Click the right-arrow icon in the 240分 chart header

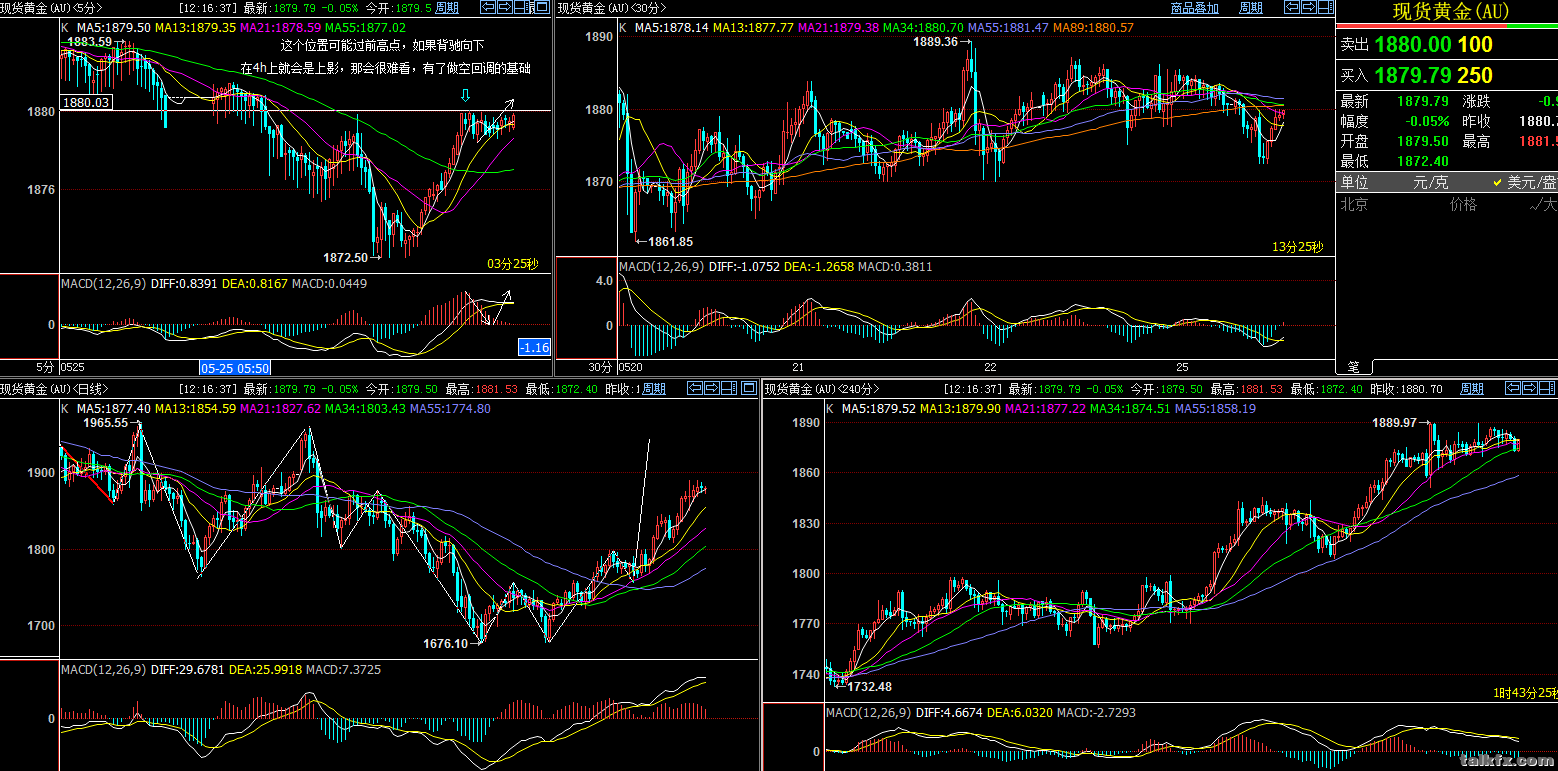[1530, 388]
